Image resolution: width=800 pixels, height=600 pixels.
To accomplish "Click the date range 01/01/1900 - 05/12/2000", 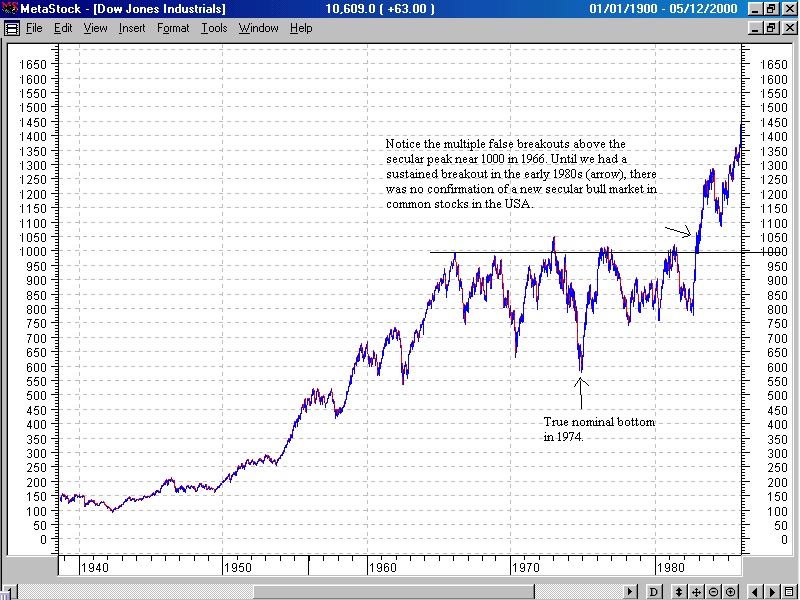I will click(663, 9).
